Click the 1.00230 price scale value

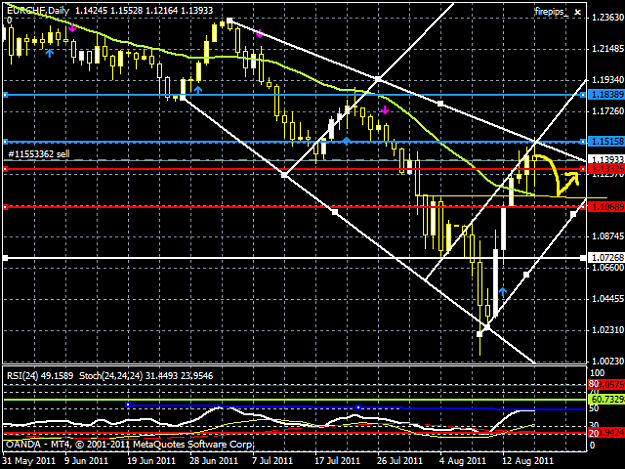[608, 361]
